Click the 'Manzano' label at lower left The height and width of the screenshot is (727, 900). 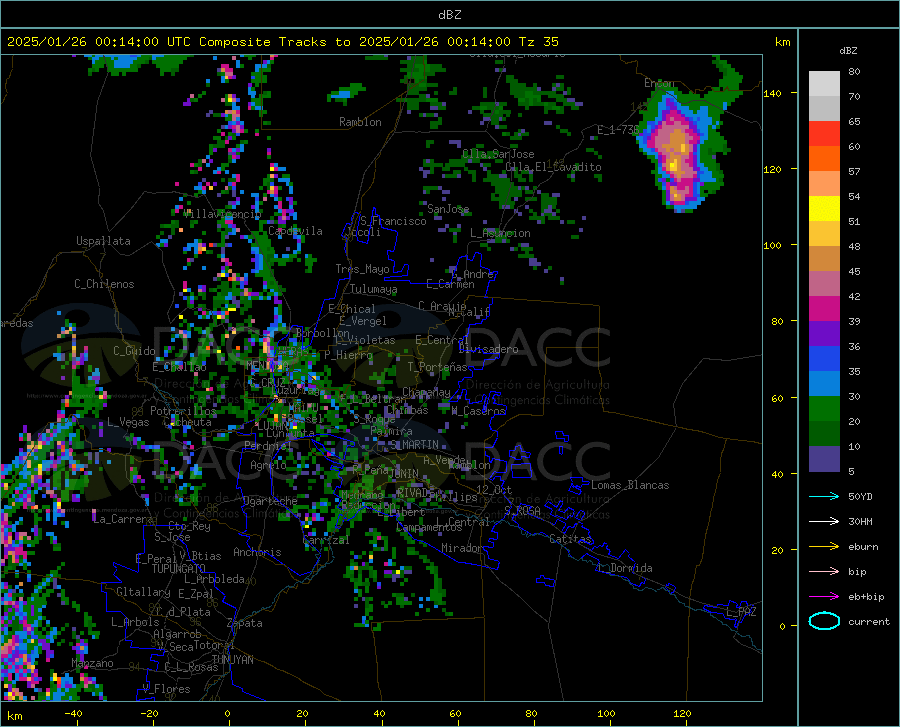(92, 663)
